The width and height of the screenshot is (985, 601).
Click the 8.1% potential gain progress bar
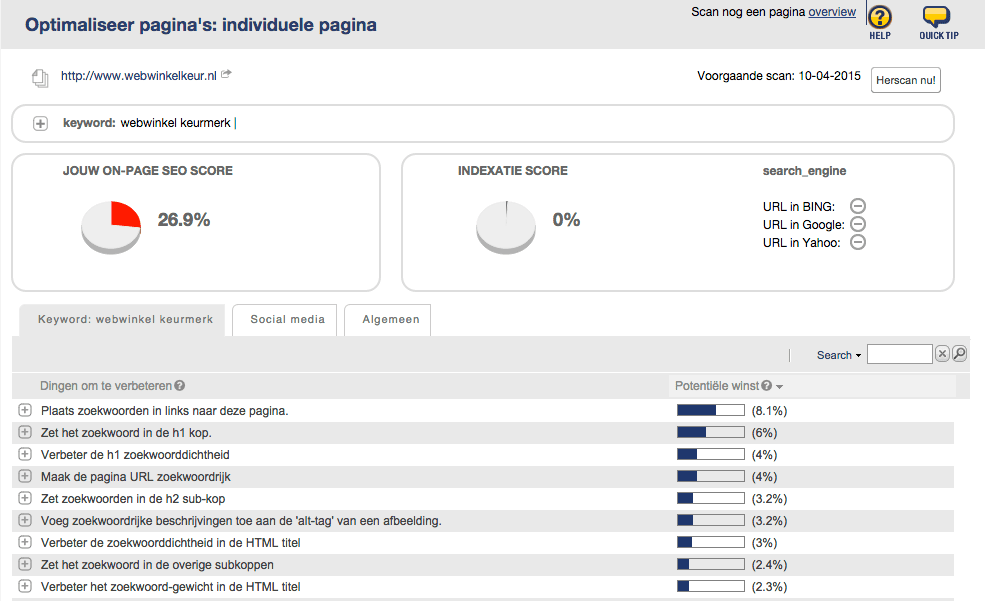(710, 410)
